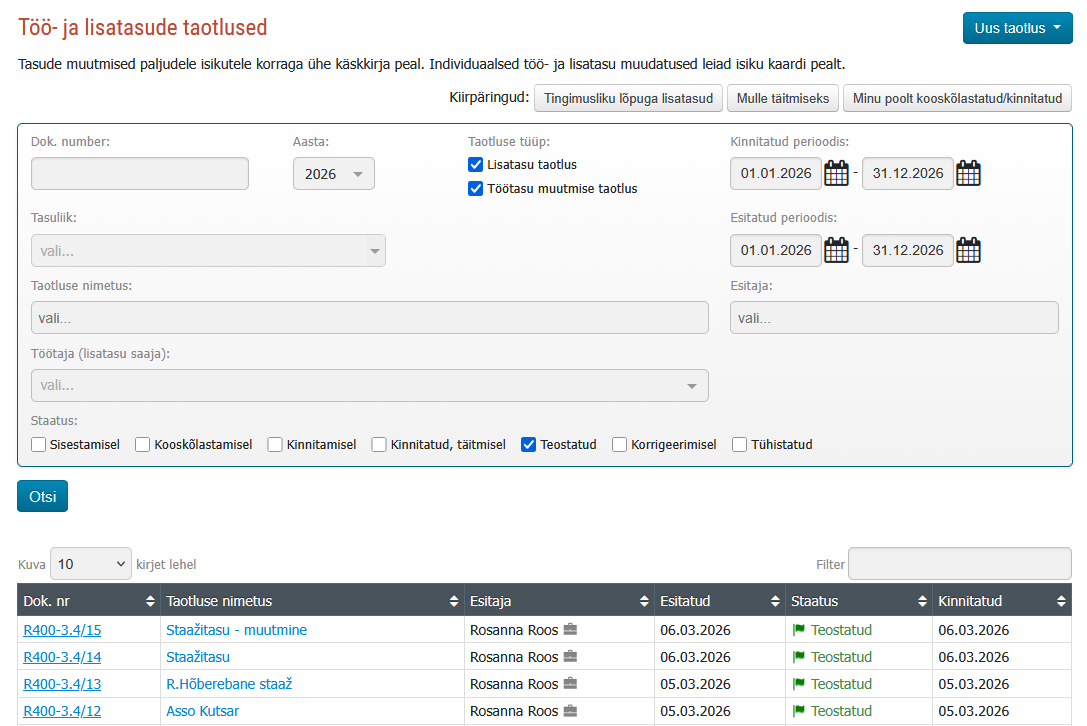Click briefcase icon in R400-3.4/15 row
This screenshot has height=726, width=1087.
coord(570,630)
